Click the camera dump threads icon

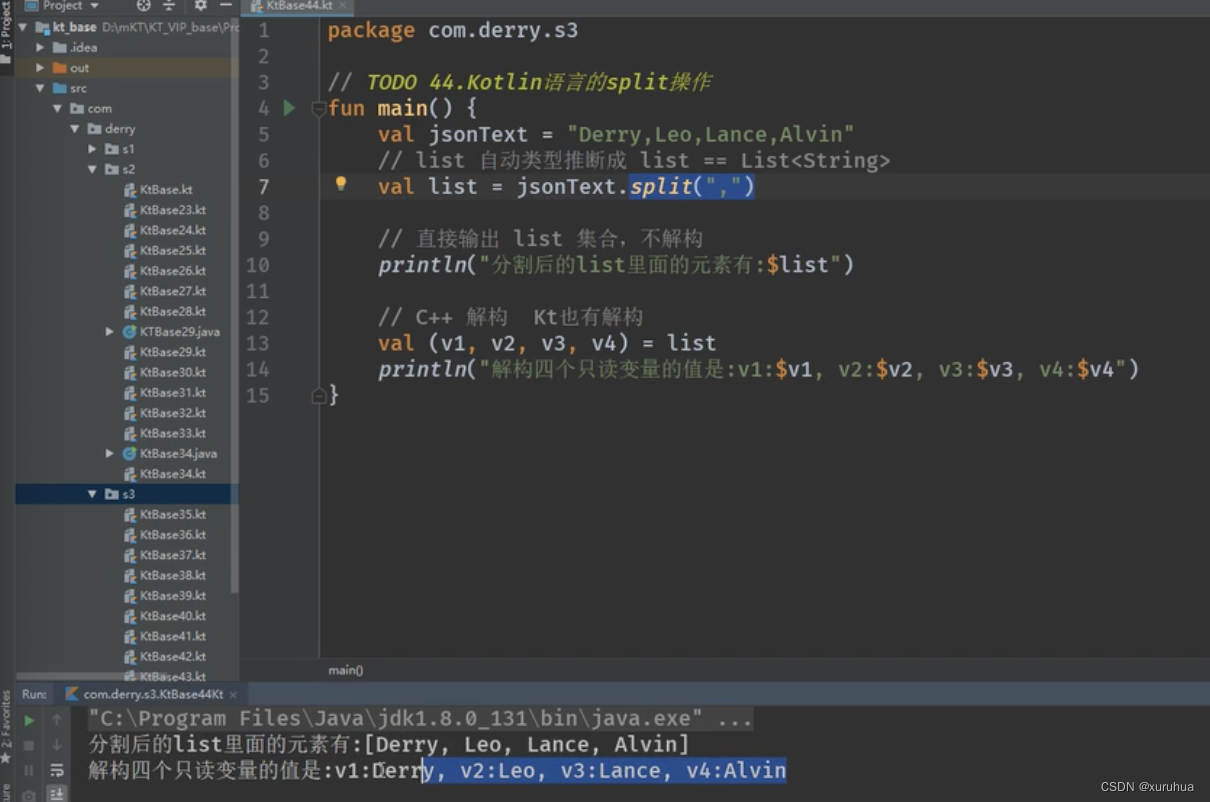[x=29, y=795]
